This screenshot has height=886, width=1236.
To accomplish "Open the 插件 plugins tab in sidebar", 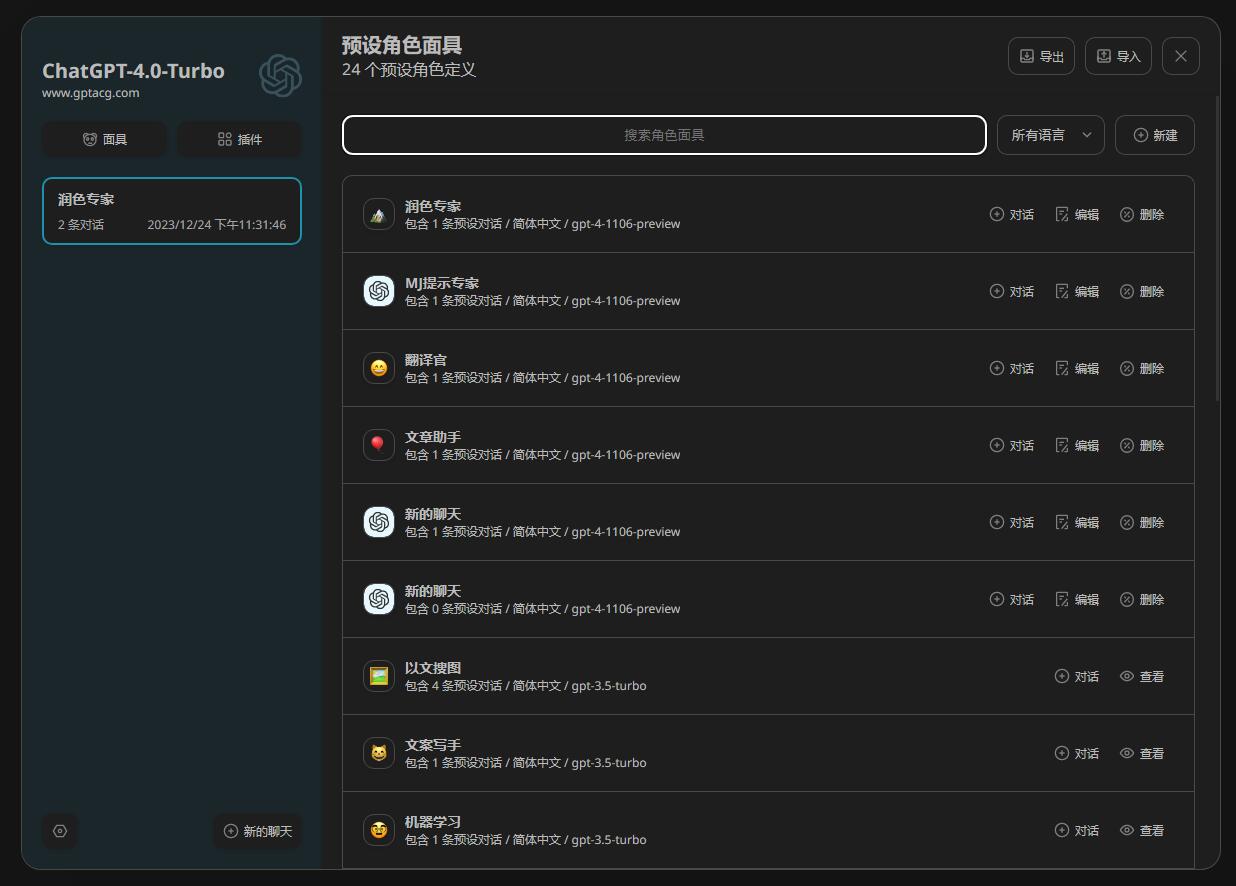I will [239, 139].
